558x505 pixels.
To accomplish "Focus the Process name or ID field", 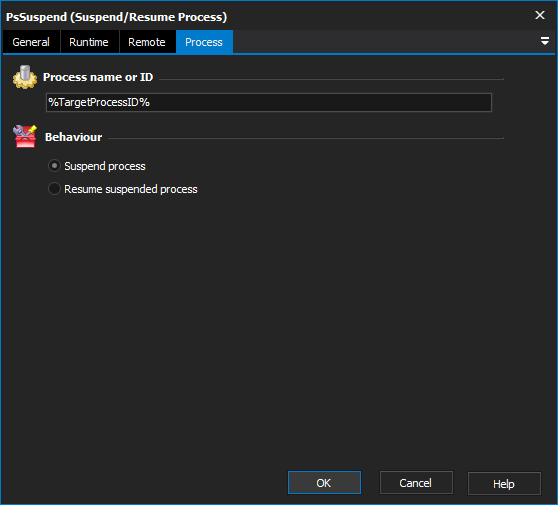I will tap(269, 102).
